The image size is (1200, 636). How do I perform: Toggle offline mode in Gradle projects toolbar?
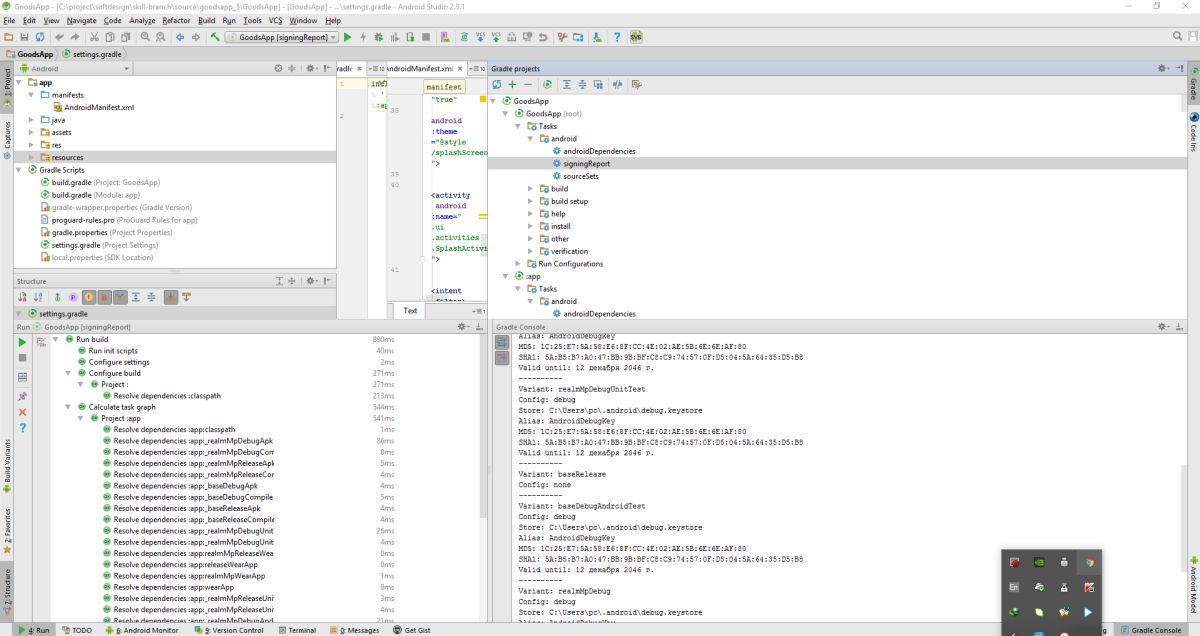[x=618, y=85]
